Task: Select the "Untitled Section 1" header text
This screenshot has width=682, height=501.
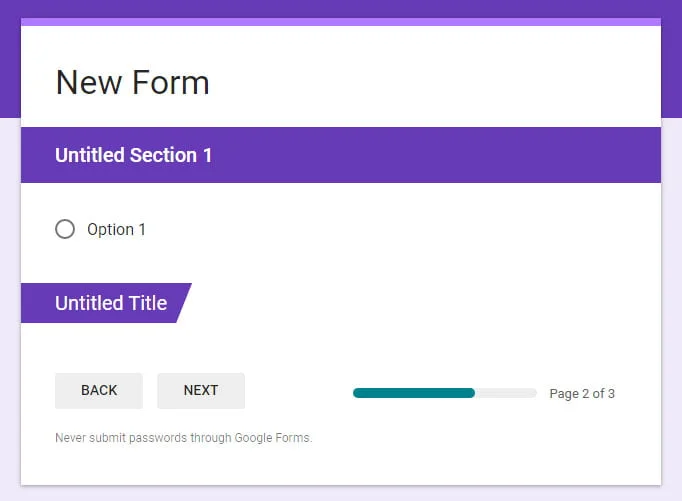Action: pyautogui.click(x=133, y=155)
